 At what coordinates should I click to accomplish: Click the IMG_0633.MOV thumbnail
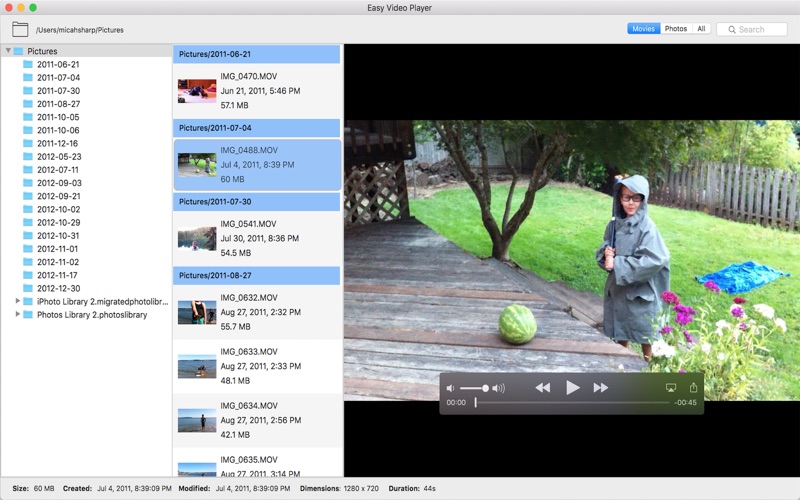pyautogui.click(x=197, y=366)
